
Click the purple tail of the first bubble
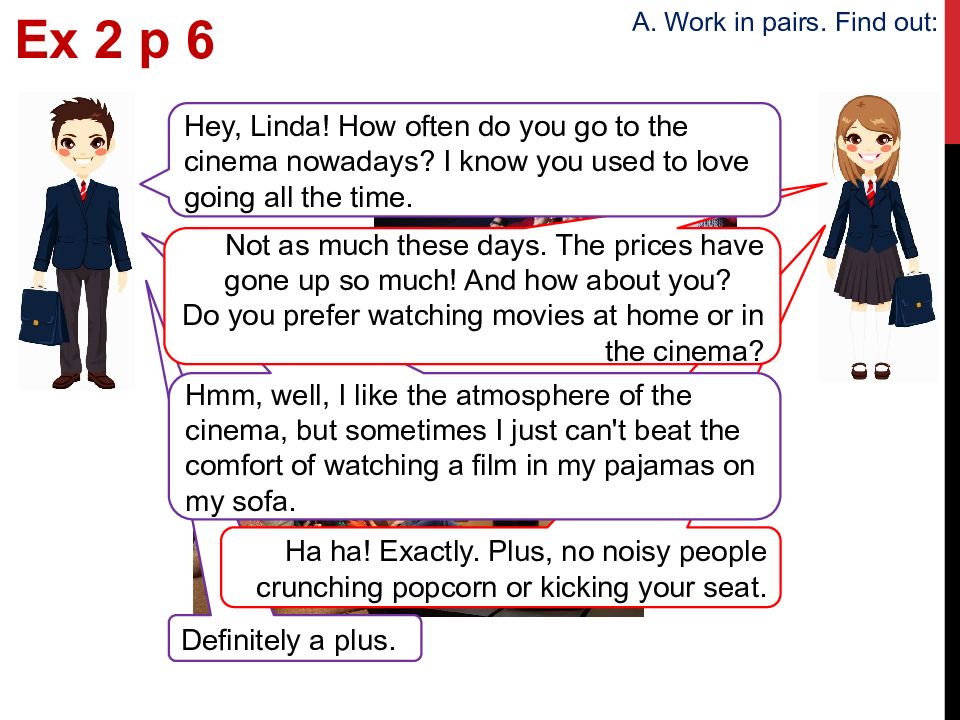(x=156, y=186)
